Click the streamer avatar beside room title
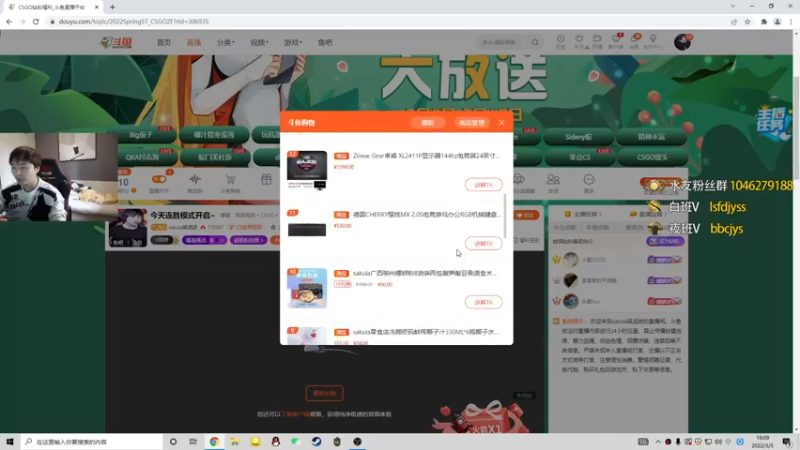 [x=128, y=228]
